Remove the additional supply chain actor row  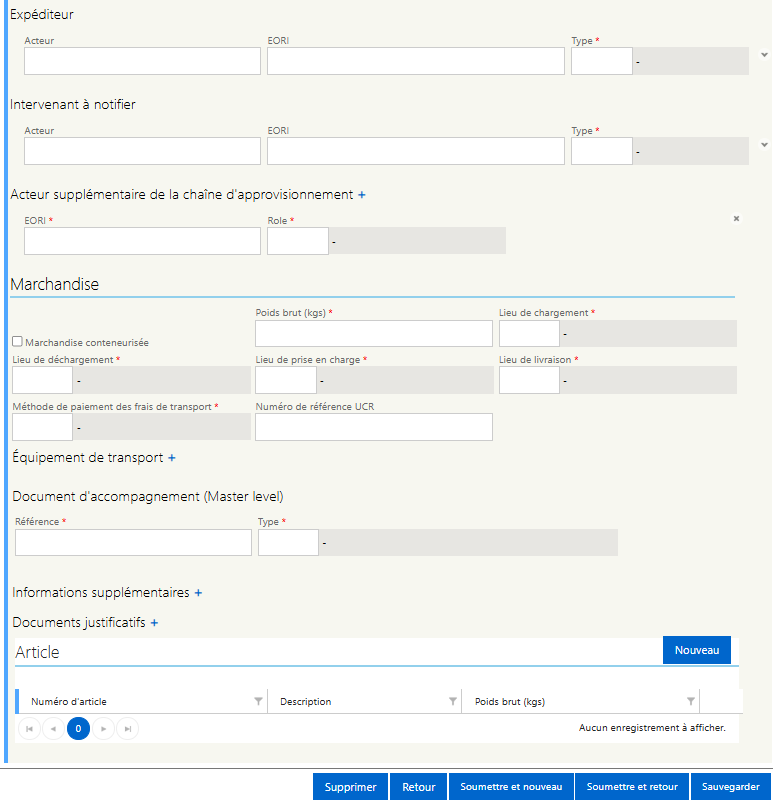coord(736,218)
